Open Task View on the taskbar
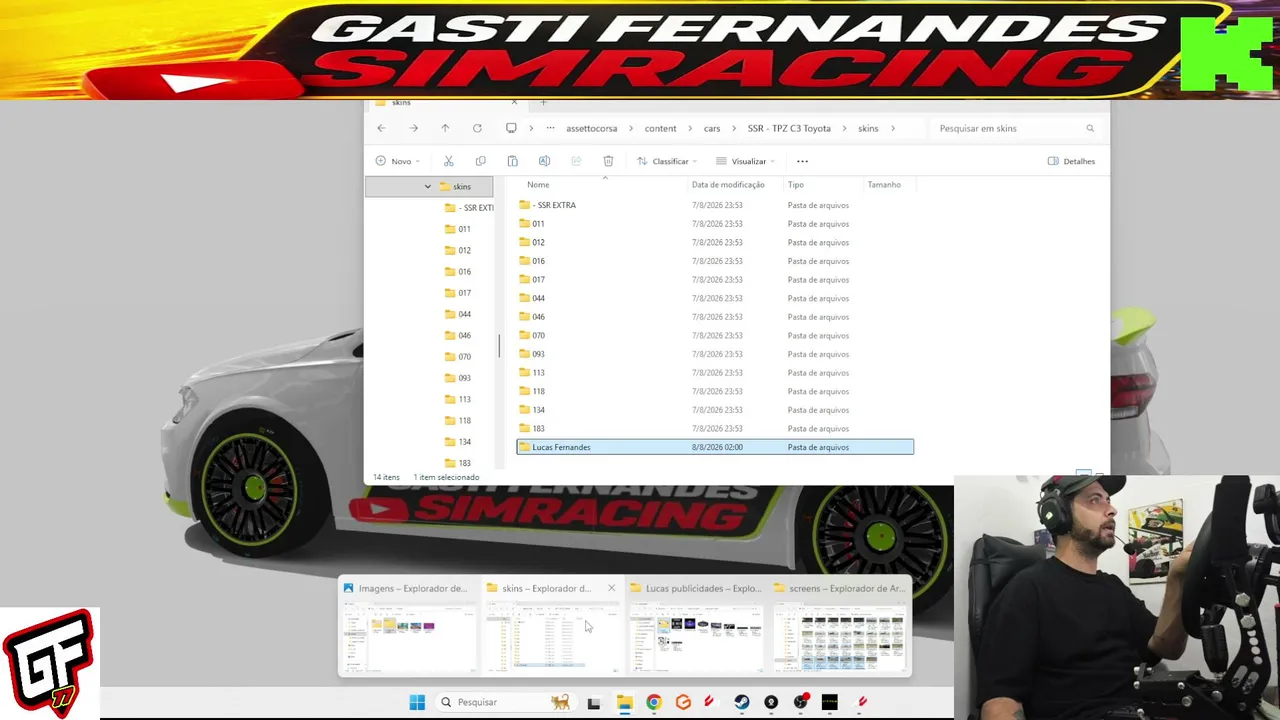The width and height of the screenshot is (1280, 720). point(593,702)
